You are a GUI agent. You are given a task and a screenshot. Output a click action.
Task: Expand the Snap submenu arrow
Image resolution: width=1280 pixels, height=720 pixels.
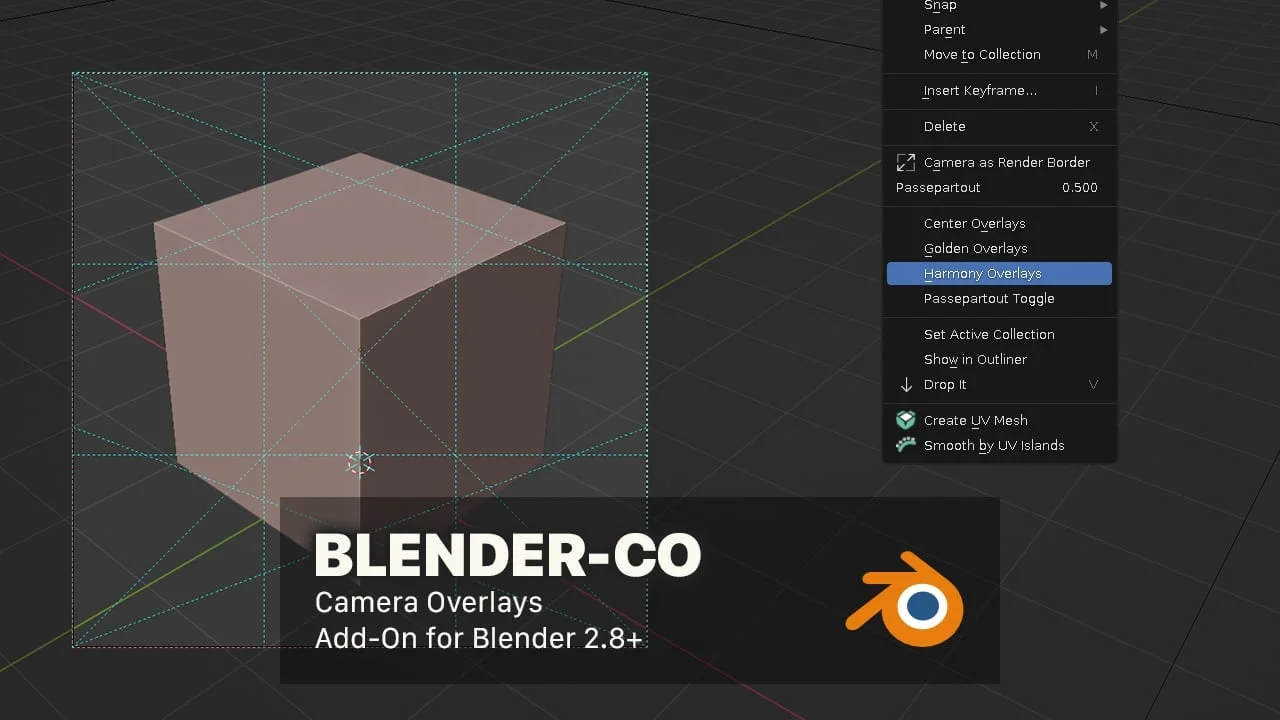[1103, 6]
